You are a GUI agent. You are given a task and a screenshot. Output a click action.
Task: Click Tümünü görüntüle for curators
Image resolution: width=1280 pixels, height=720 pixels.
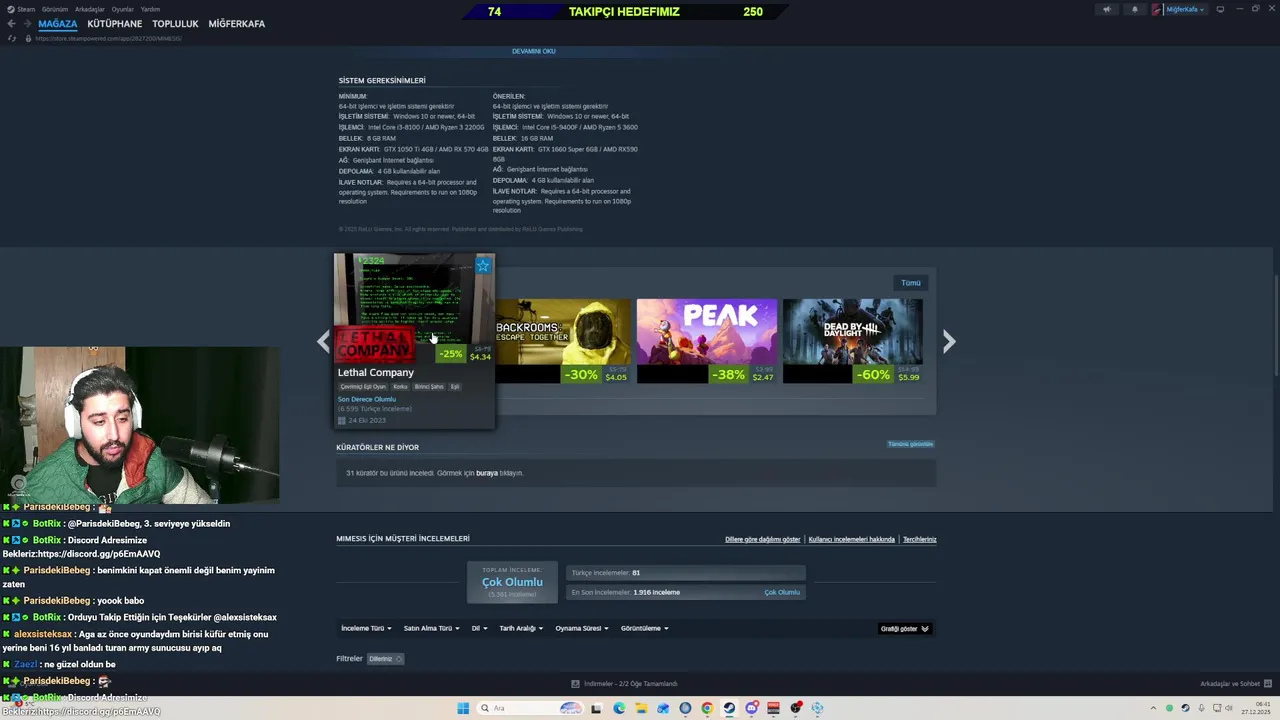(x=910, y=444)
